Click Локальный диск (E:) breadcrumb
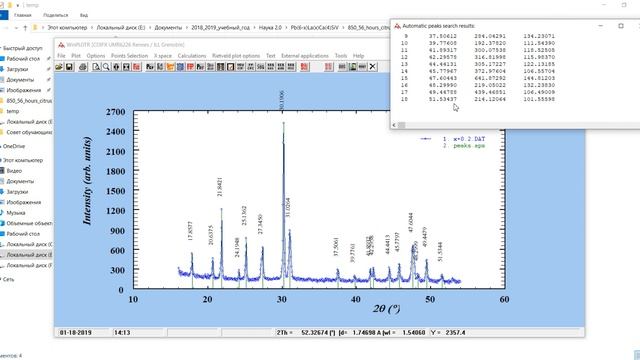This screenshot has height=360, width=640. (x=121, y=27)
